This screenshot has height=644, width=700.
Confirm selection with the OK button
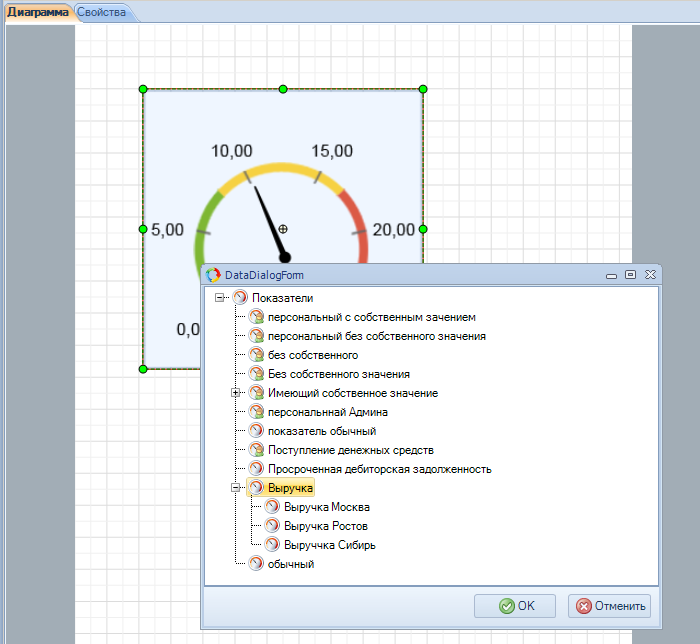click(515, 606)
